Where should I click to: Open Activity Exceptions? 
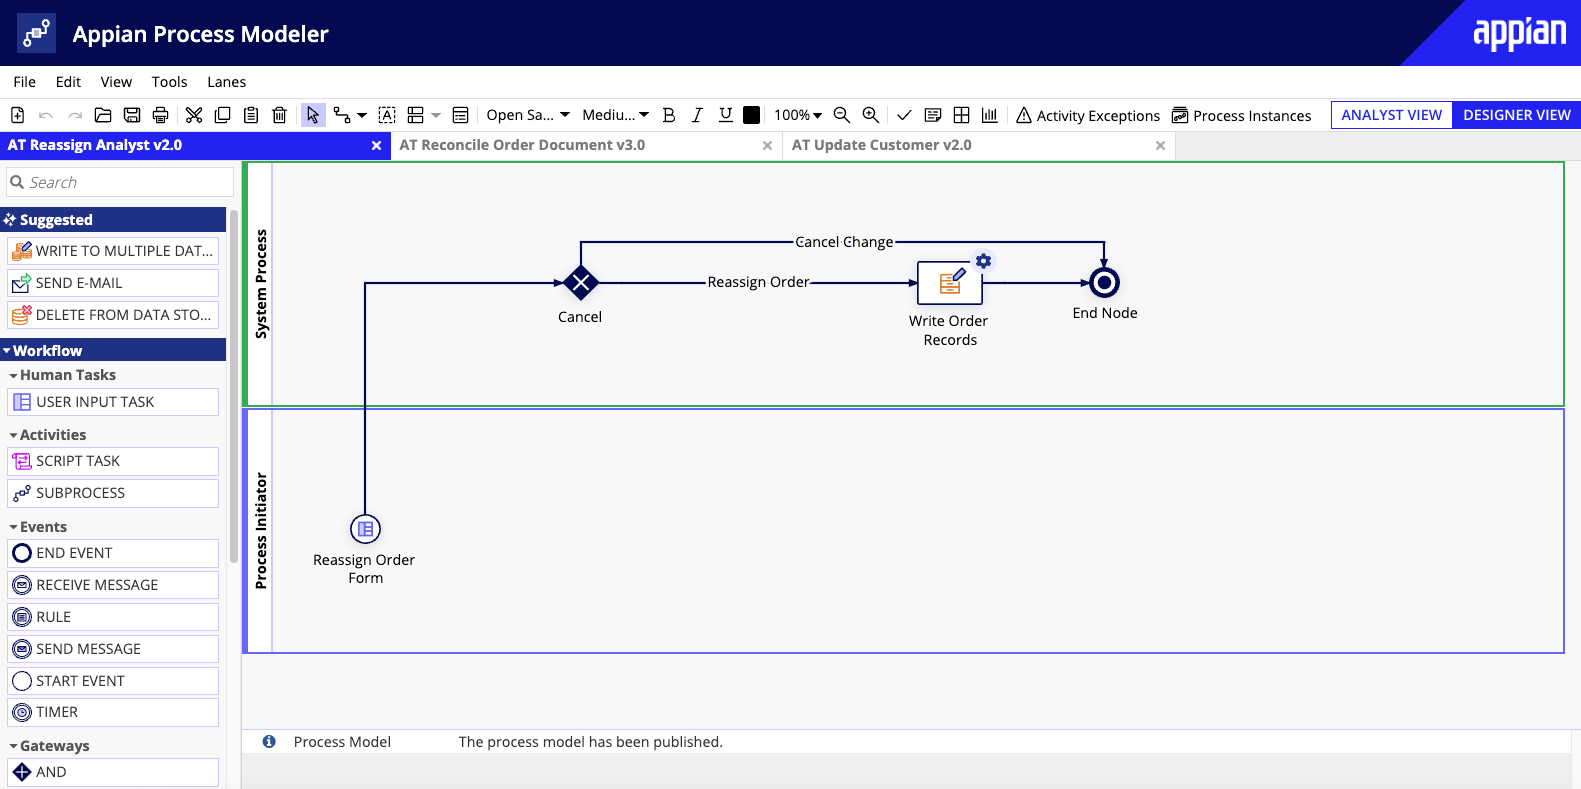1088,116
